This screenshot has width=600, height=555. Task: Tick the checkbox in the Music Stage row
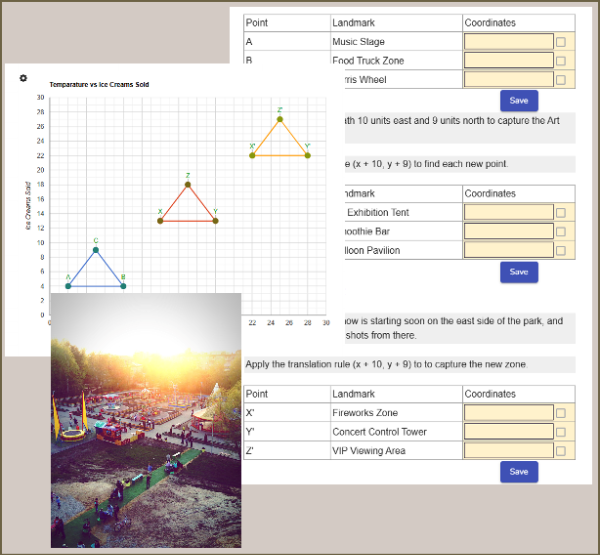560,42
